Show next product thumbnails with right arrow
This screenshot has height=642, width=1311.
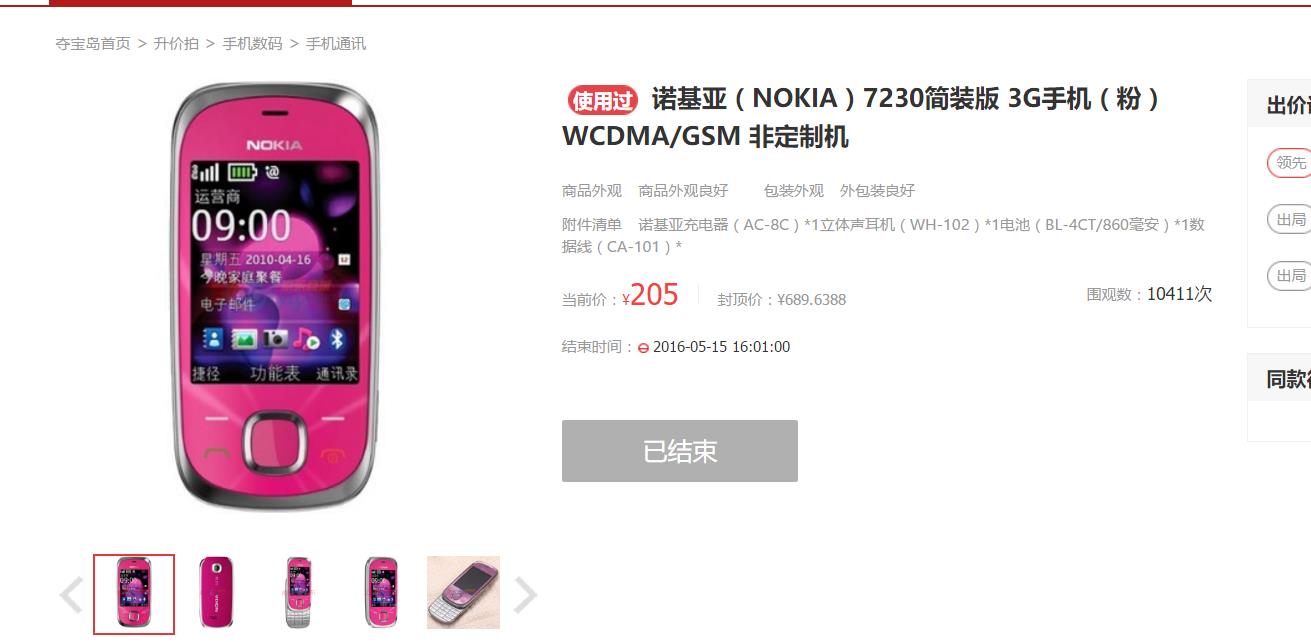525,595
